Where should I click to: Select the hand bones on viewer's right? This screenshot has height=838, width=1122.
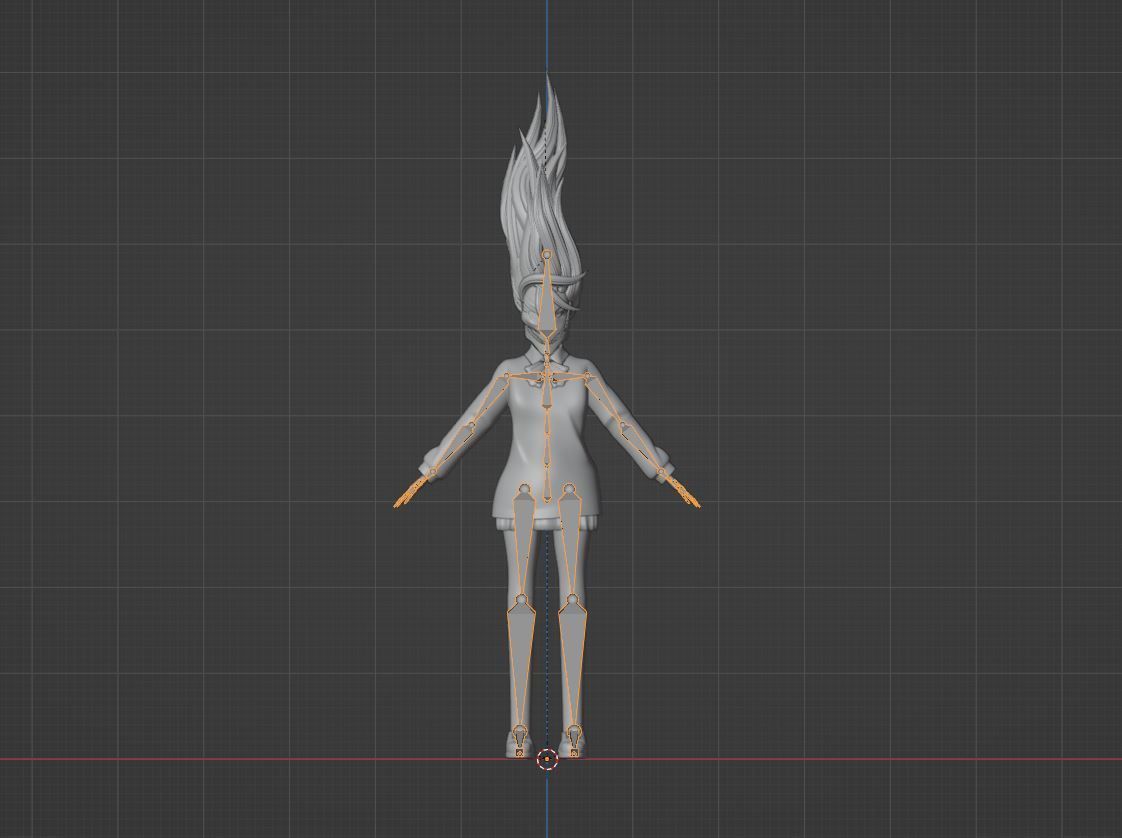(x=681, y=491)
